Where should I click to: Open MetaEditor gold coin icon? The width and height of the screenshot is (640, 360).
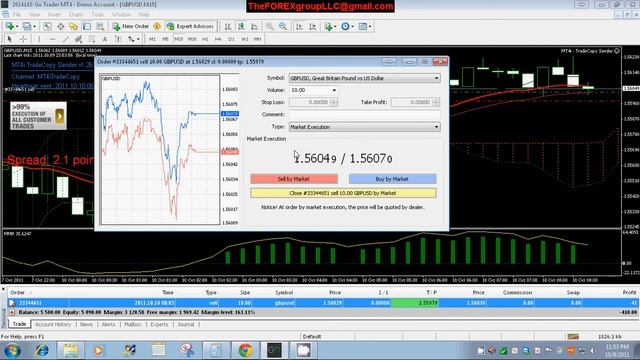[157, 27]
